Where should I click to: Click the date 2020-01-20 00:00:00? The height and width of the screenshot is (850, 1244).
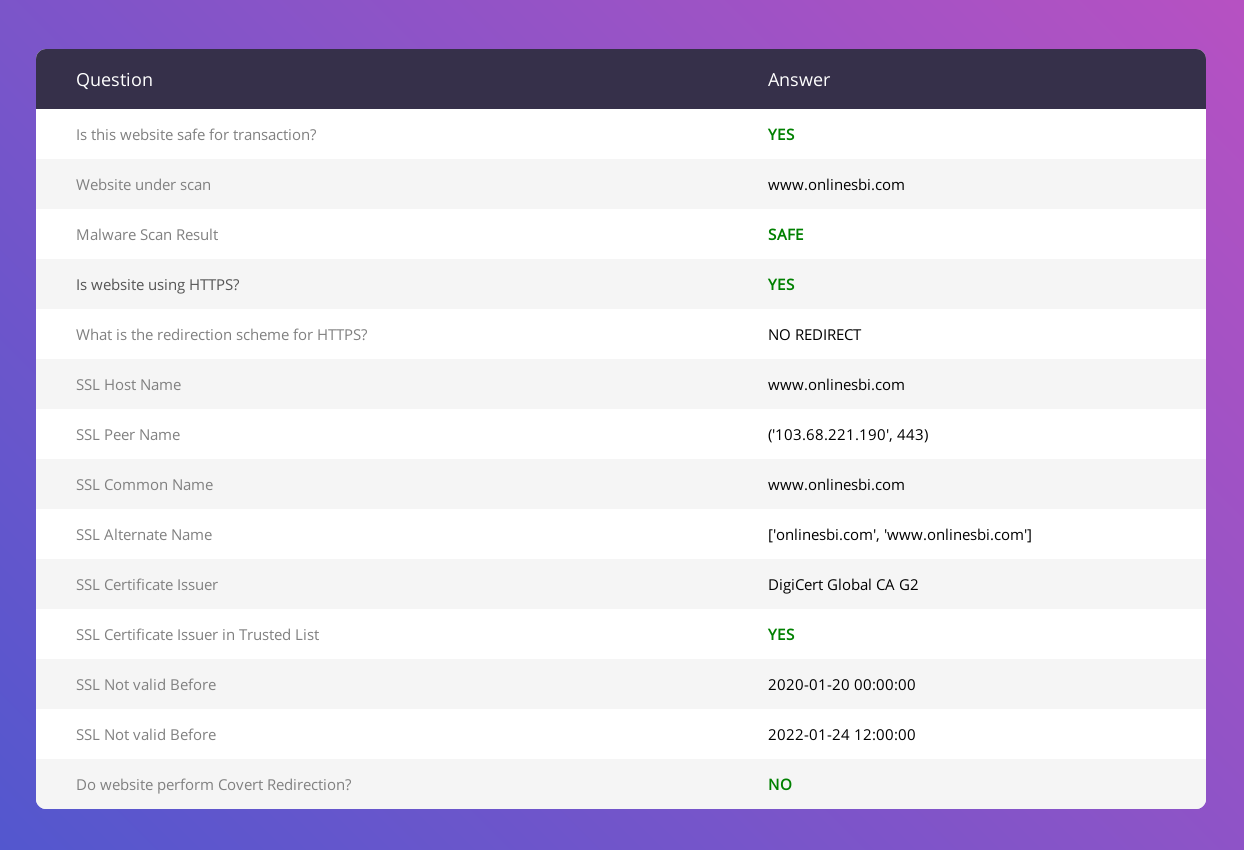pyautogui.click(x=842, y=684)
